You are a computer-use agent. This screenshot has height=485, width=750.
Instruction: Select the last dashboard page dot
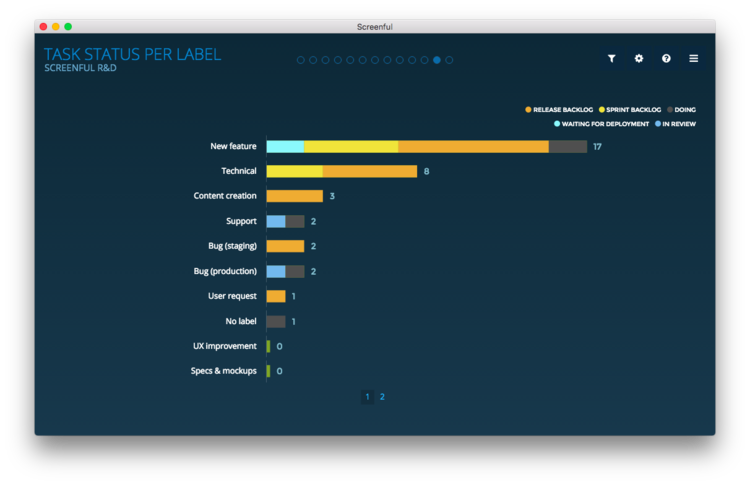[x=449, y=60]
